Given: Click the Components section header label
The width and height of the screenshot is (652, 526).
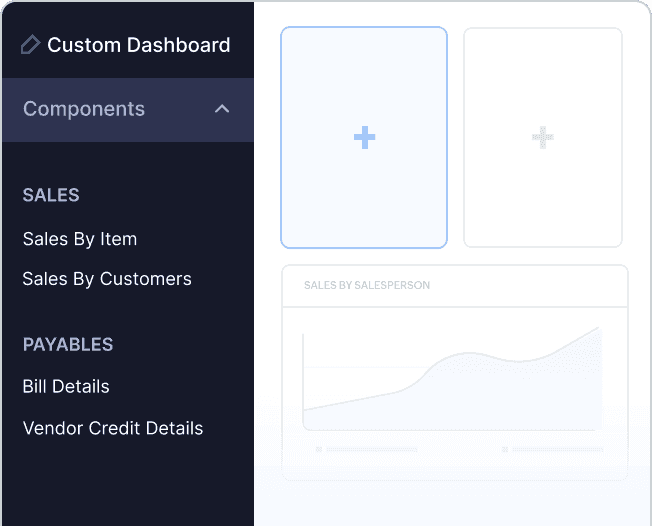Looking at the screenshot, I should point(84,109).
